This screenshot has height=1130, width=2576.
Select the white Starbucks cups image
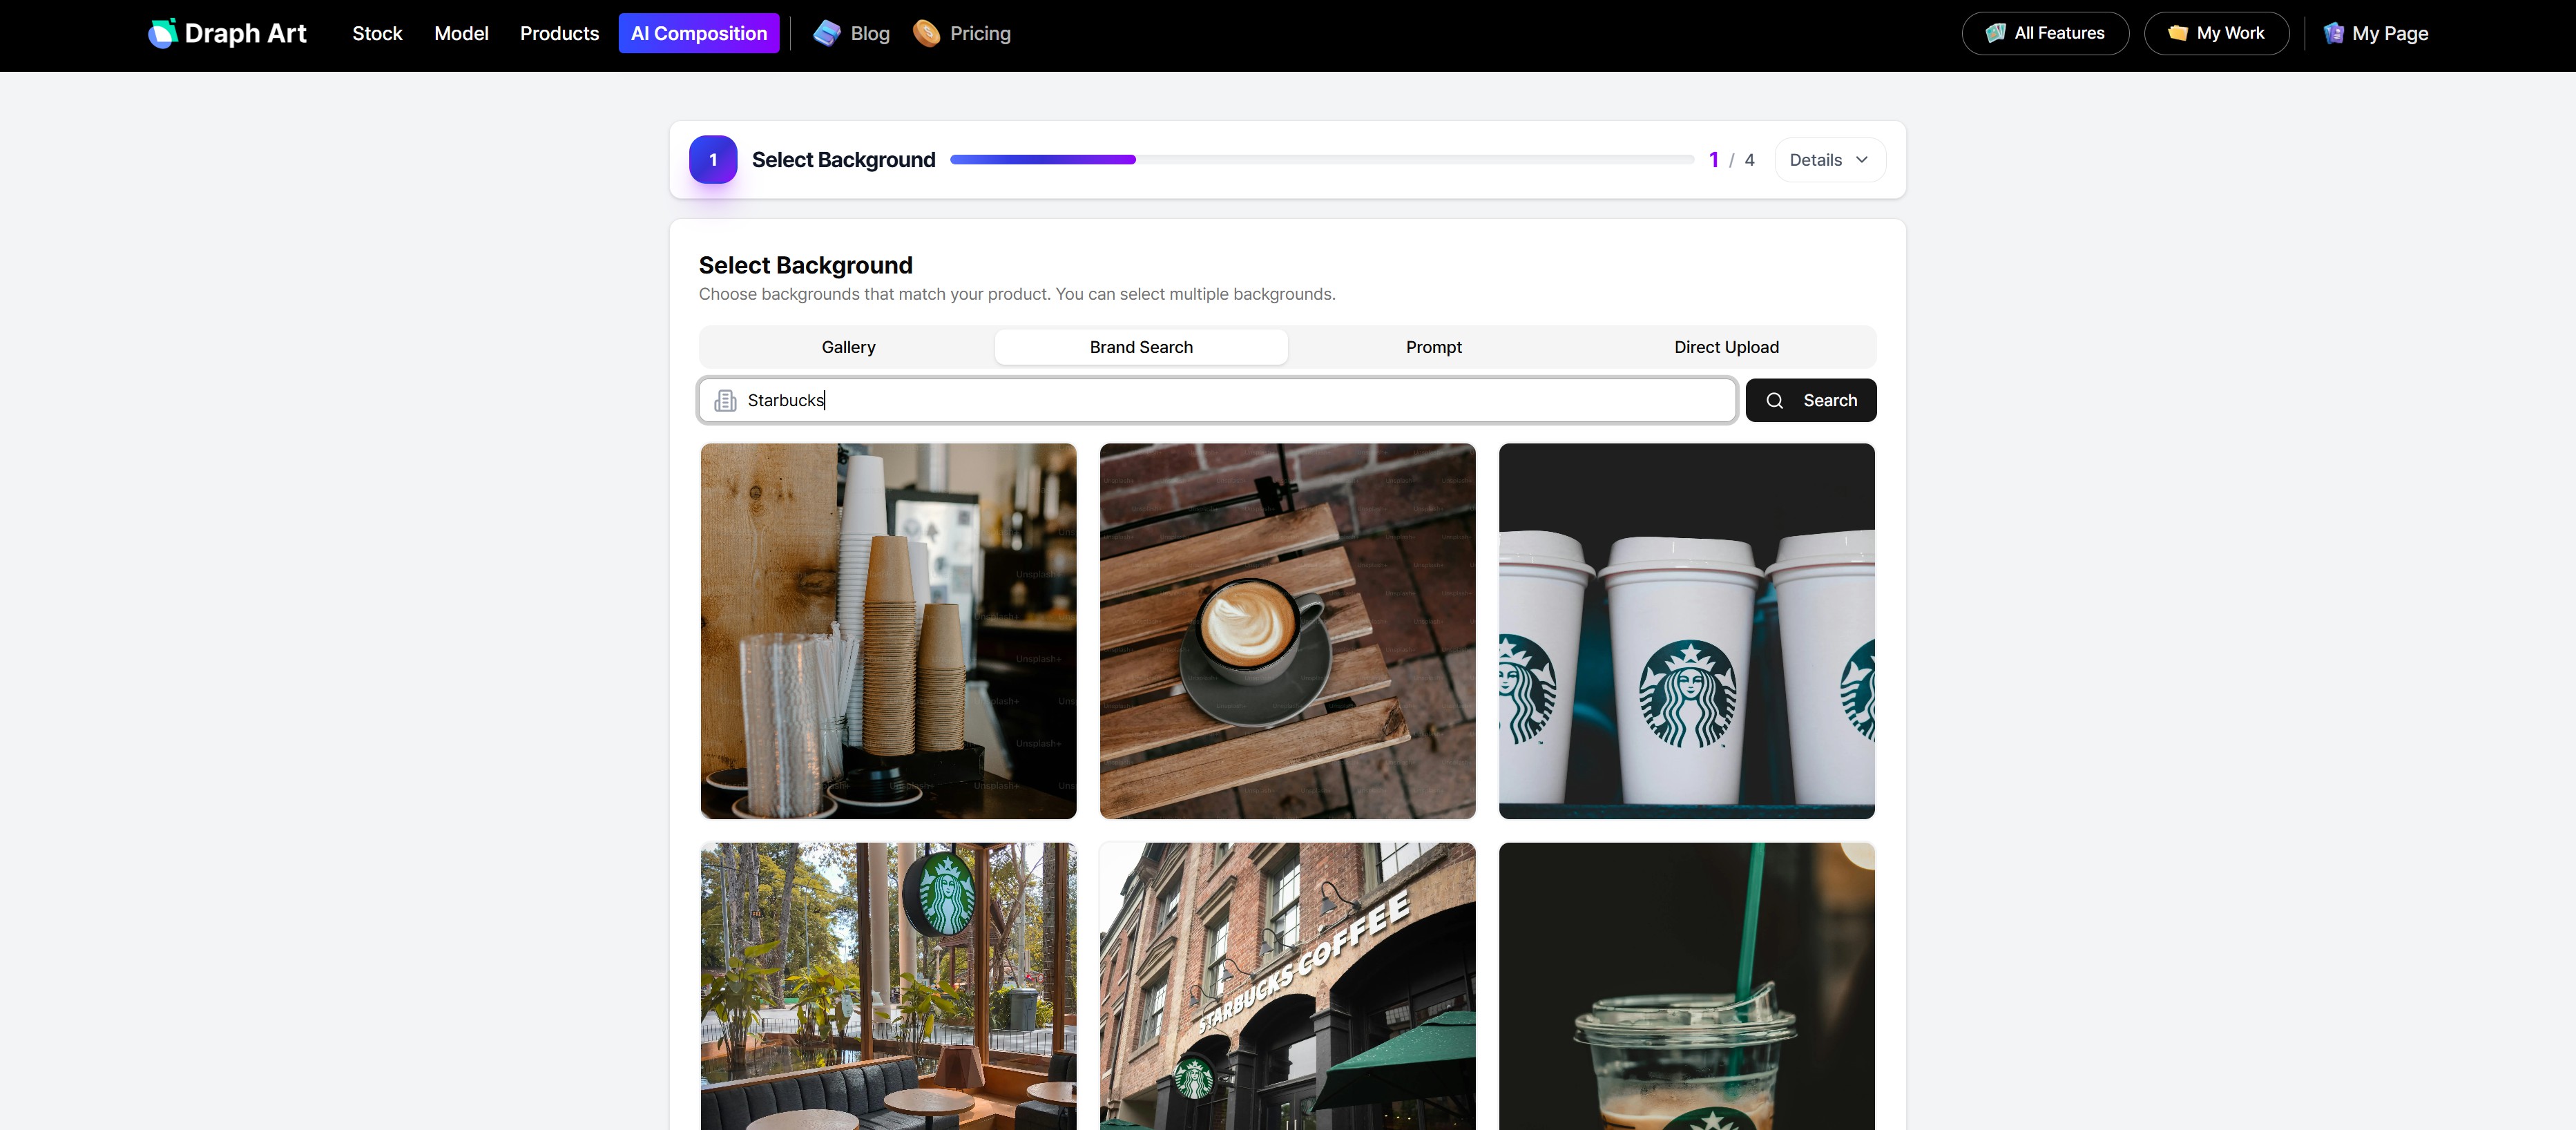[1686, 631]
